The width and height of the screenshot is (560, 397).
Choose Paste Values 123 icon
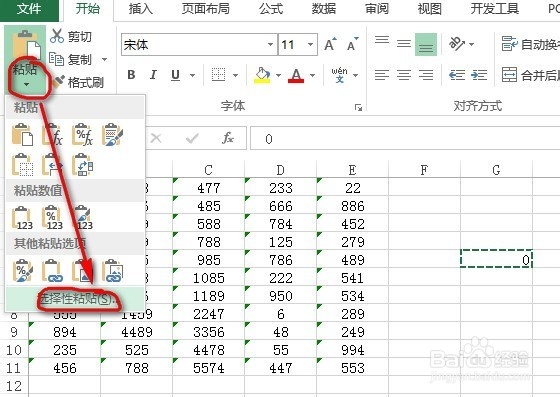(x=22, y=218)
